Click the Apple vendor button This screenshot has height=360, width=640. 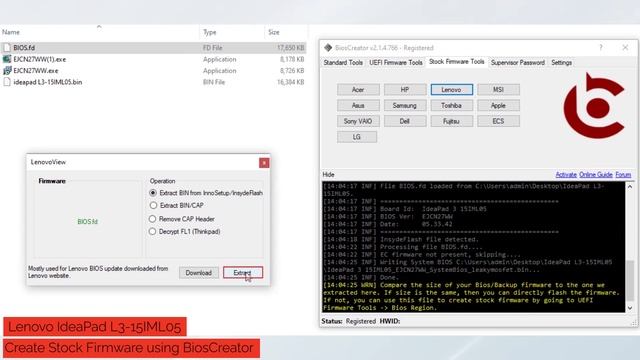[x=498, y=105]
